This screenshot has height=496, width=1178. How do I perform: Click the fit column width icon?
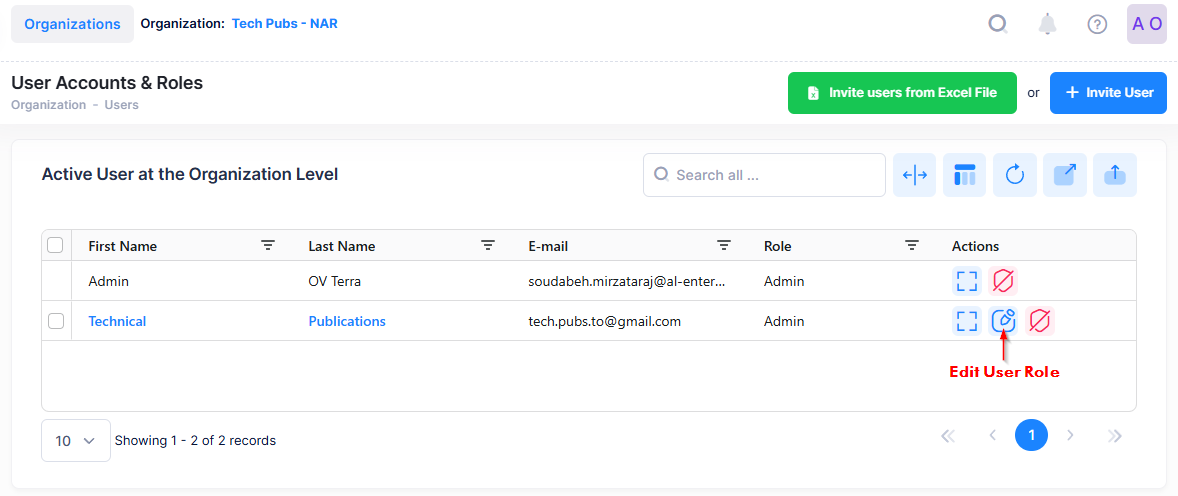pyautogui.click(x=915, y=175)
